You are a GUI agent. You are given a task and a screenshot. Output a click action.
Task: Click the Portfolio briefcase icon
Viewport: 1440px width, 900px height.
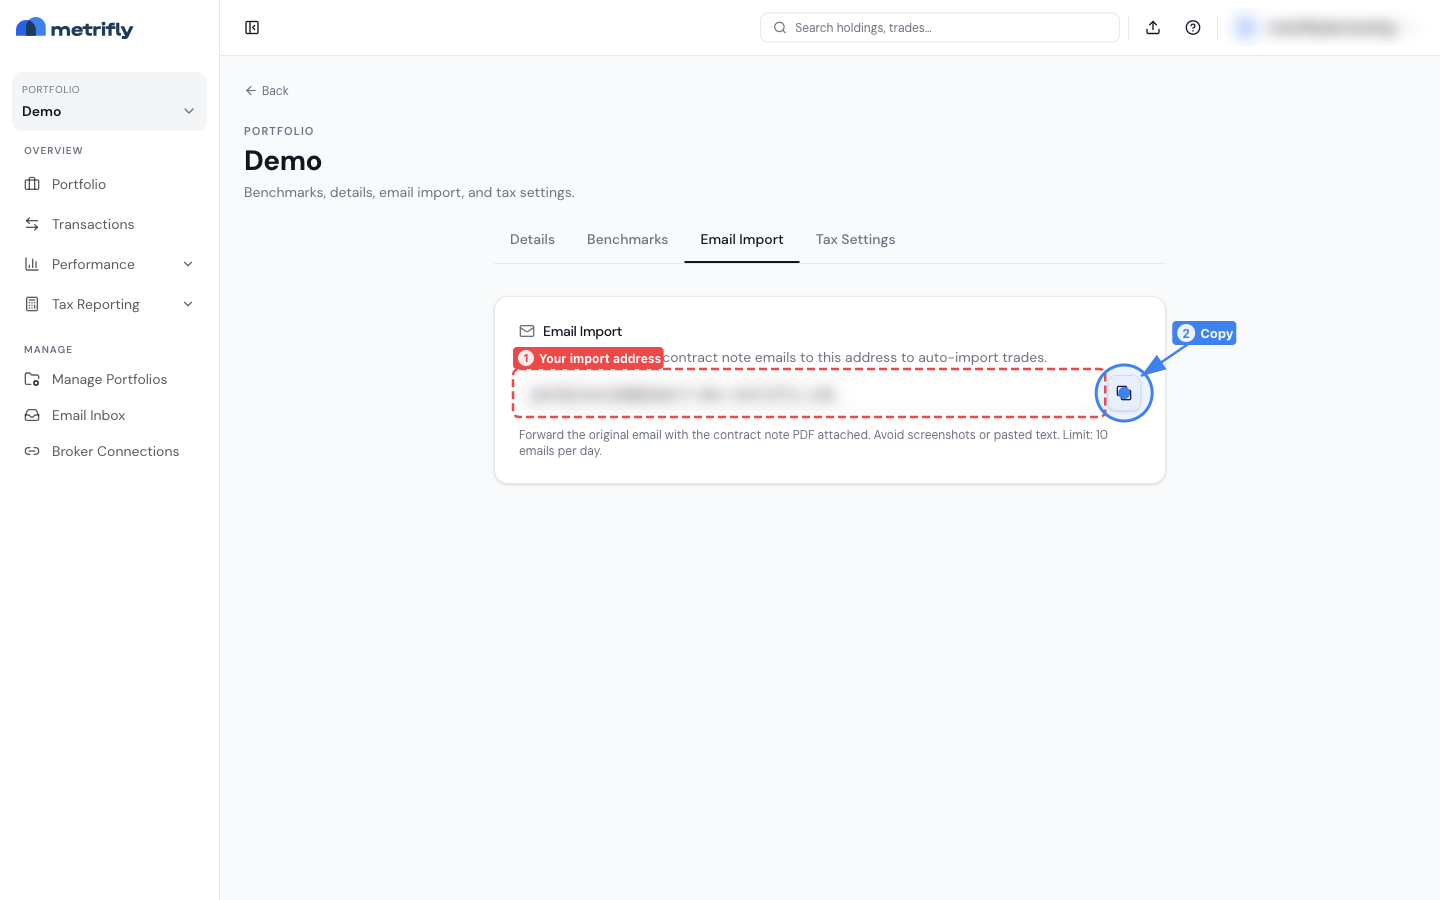[32, 184]
